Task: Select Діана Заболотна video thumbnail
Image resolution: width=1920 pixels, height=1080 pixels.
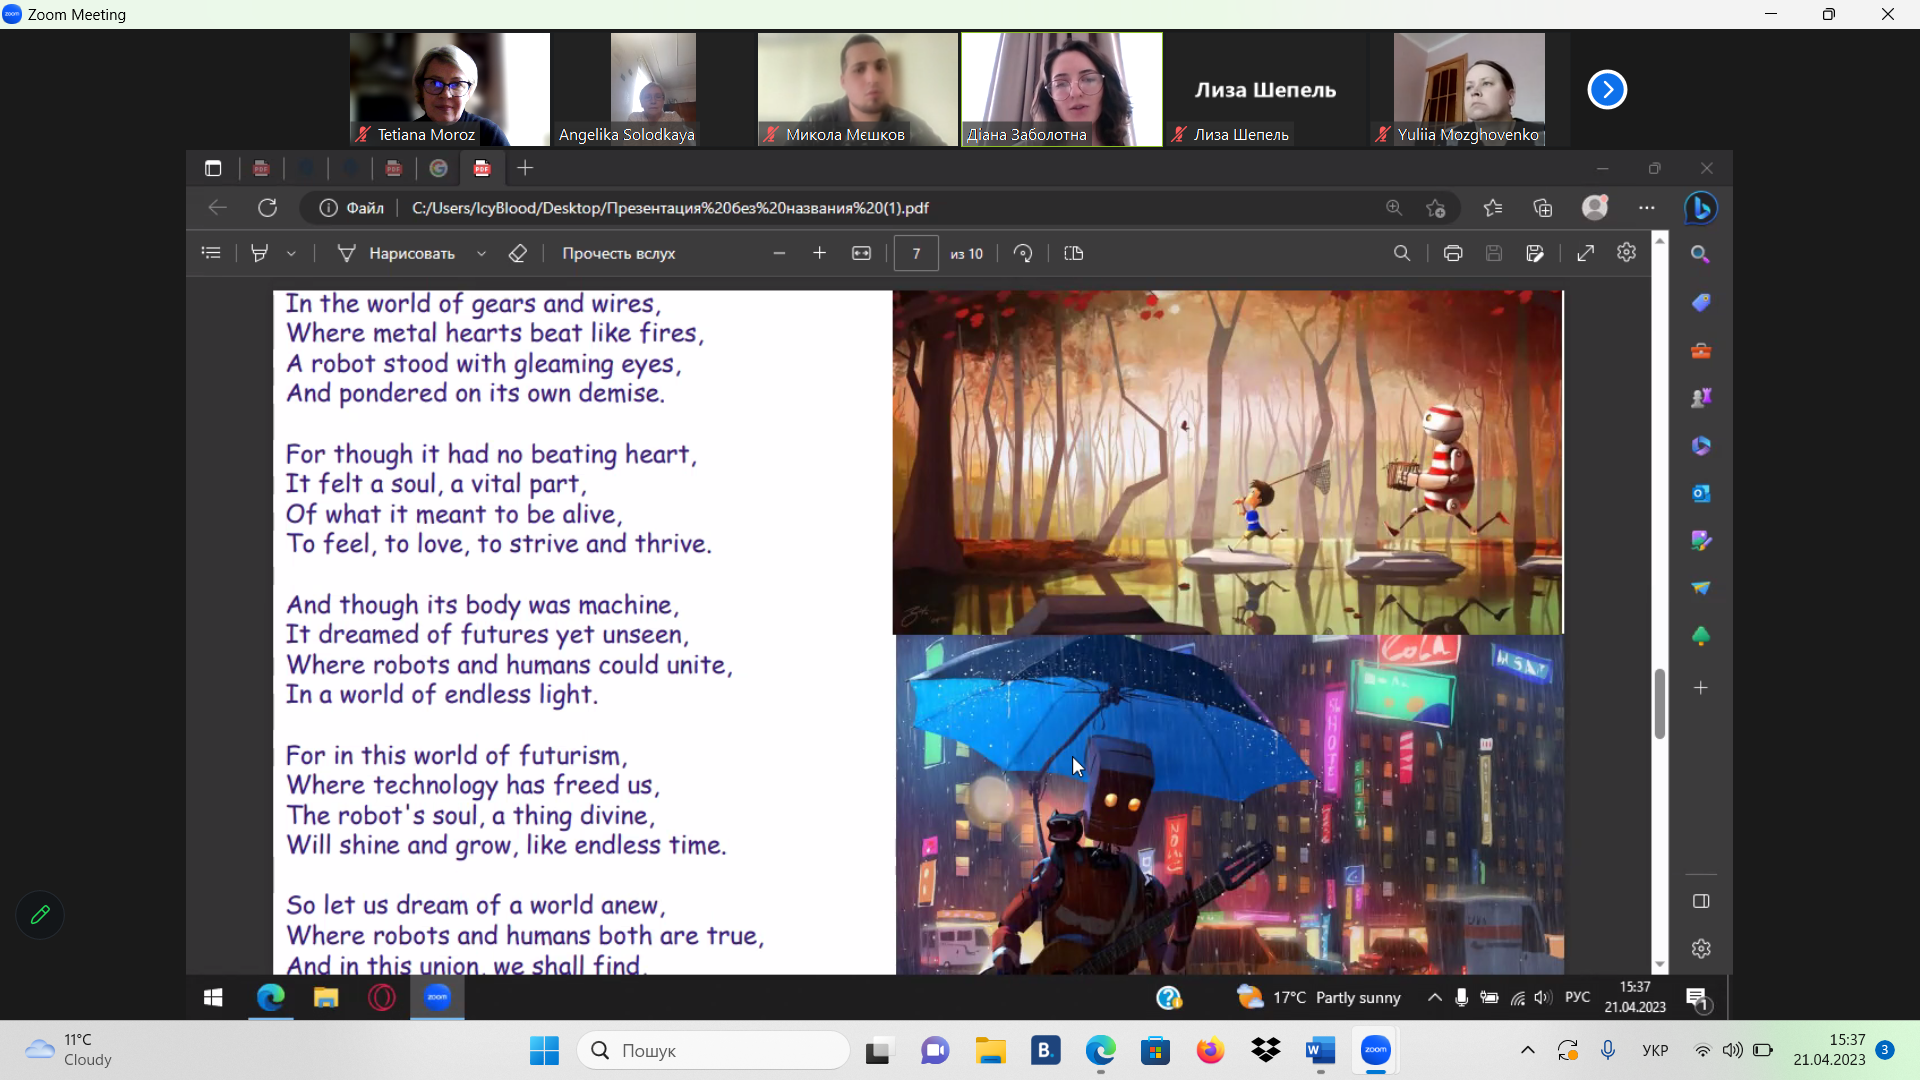Action: [1061, 89]
